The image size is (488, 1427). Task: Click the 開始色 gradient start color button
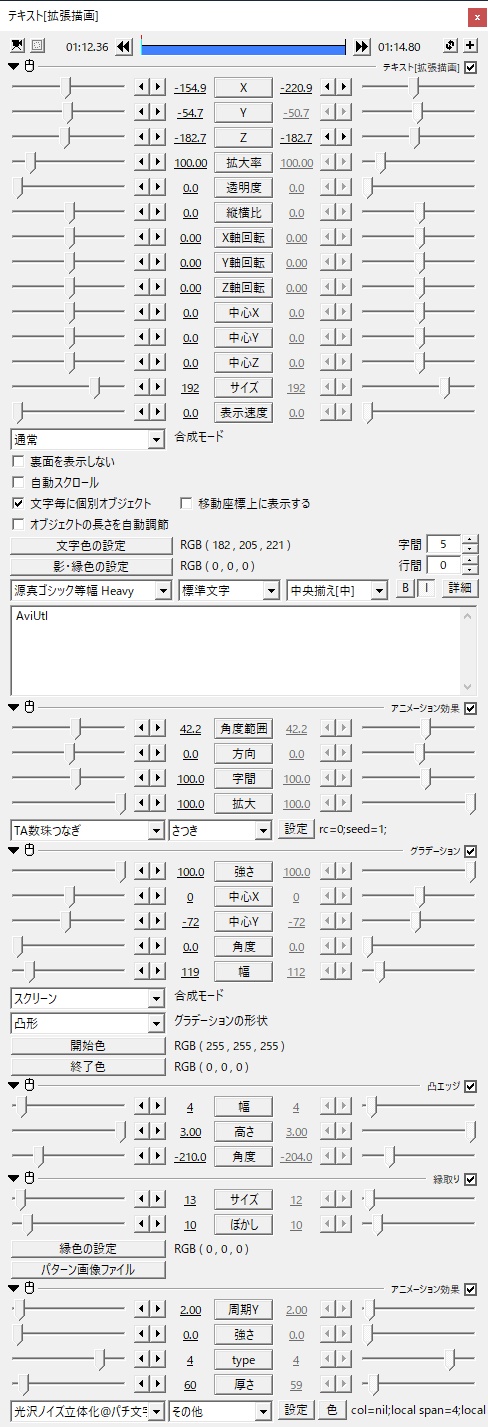pyautogui.click(x=87, y=1045)
